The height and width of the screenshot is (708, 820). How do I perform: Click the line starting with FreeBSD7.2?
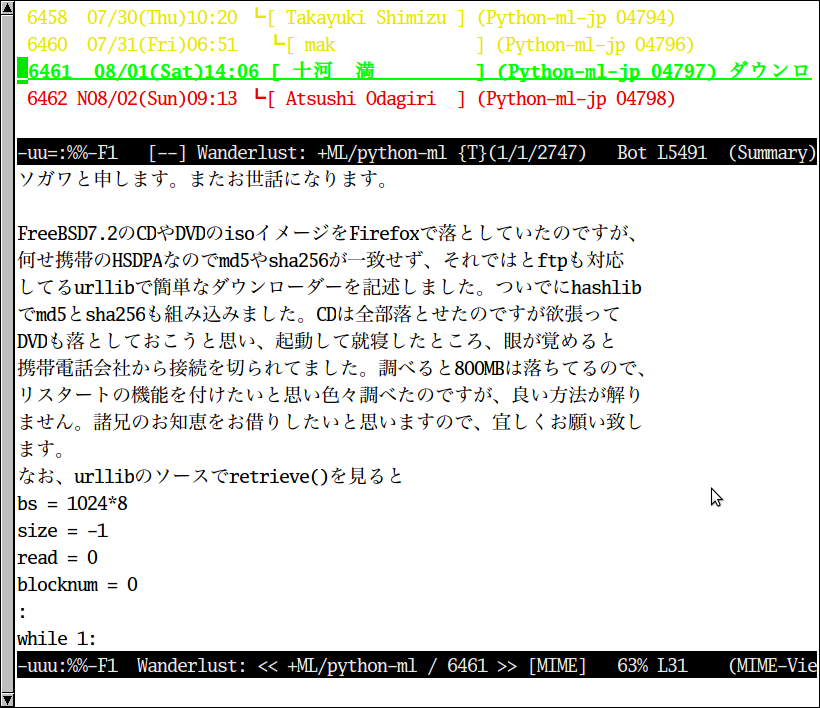pyautogui.click(x=327, y=233)
